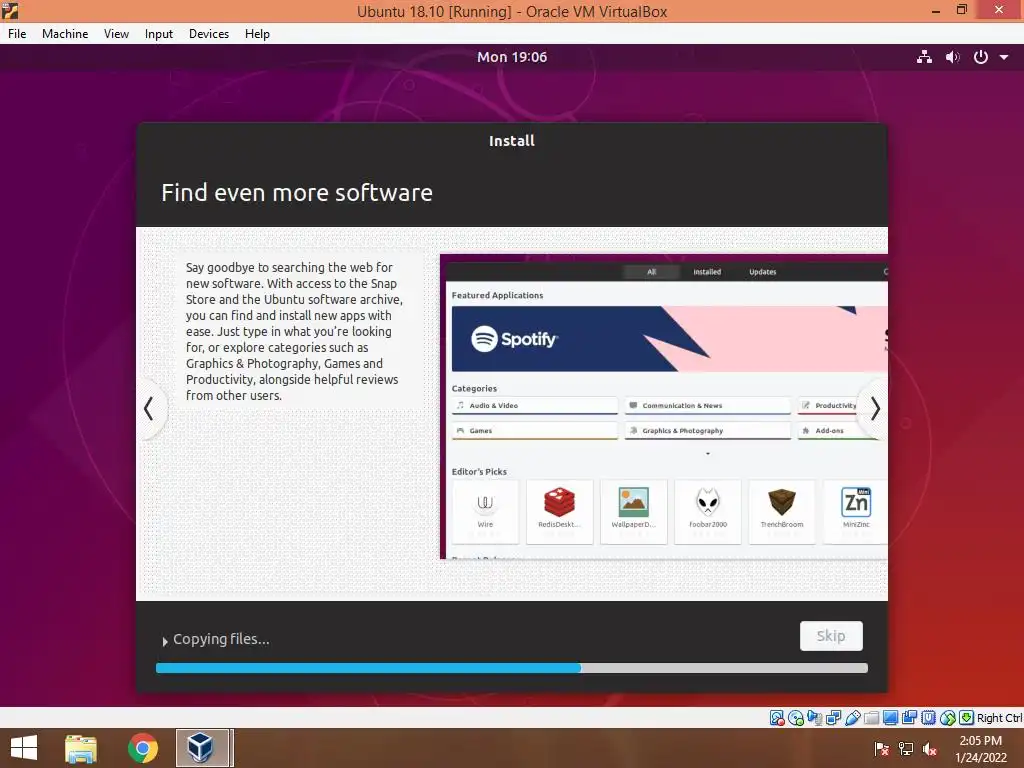Screen dimensions: 1024x768
Task: Switch to the Updates tab
Action: [763, 272]
